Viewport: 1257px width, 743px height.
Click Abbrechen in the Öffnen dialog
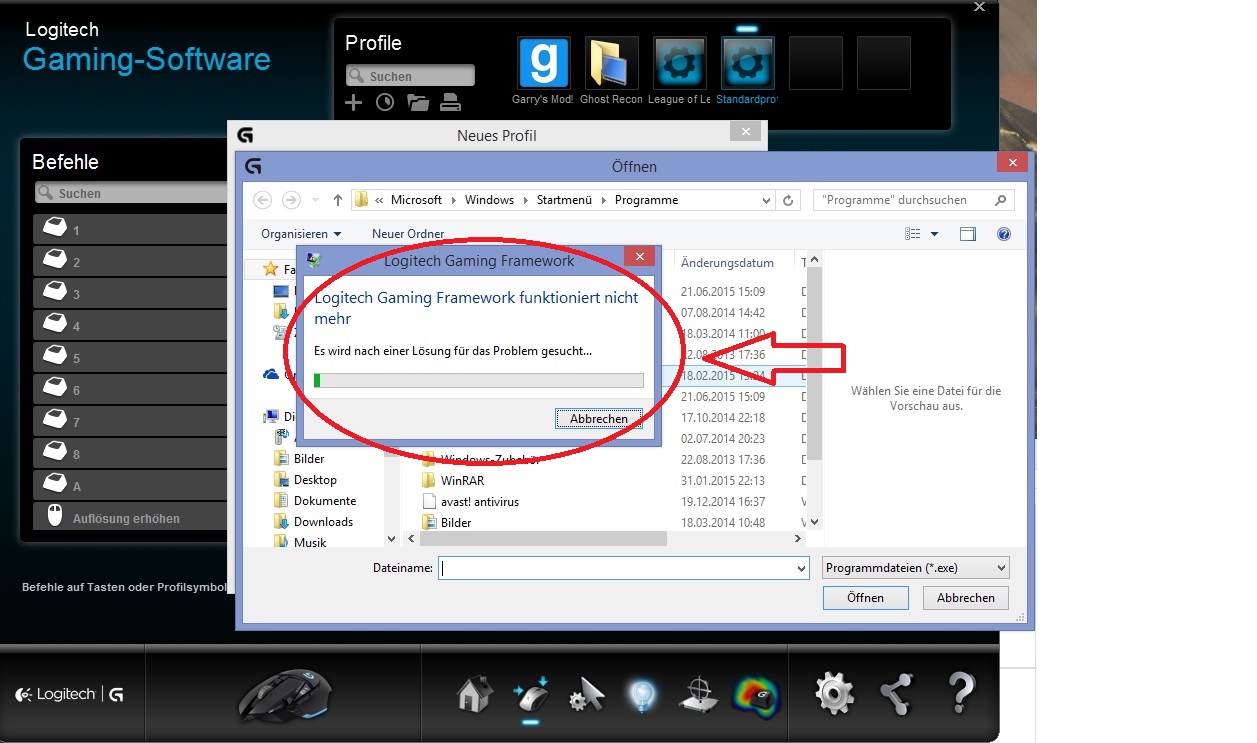coord(966,598)
